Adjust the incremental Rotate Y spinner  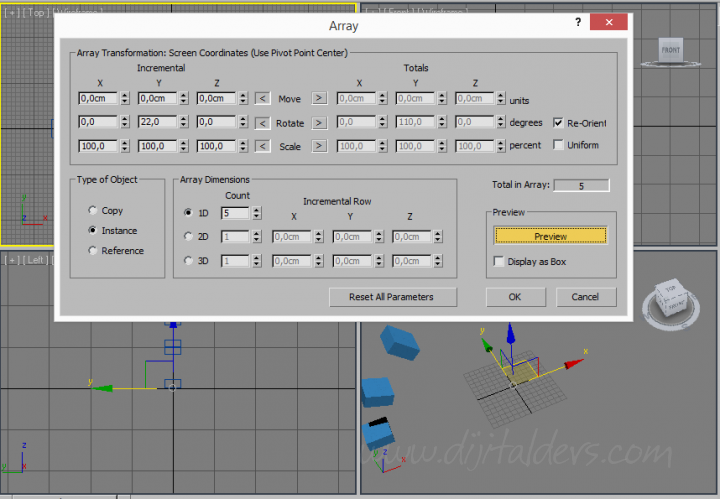coord(184,122)
